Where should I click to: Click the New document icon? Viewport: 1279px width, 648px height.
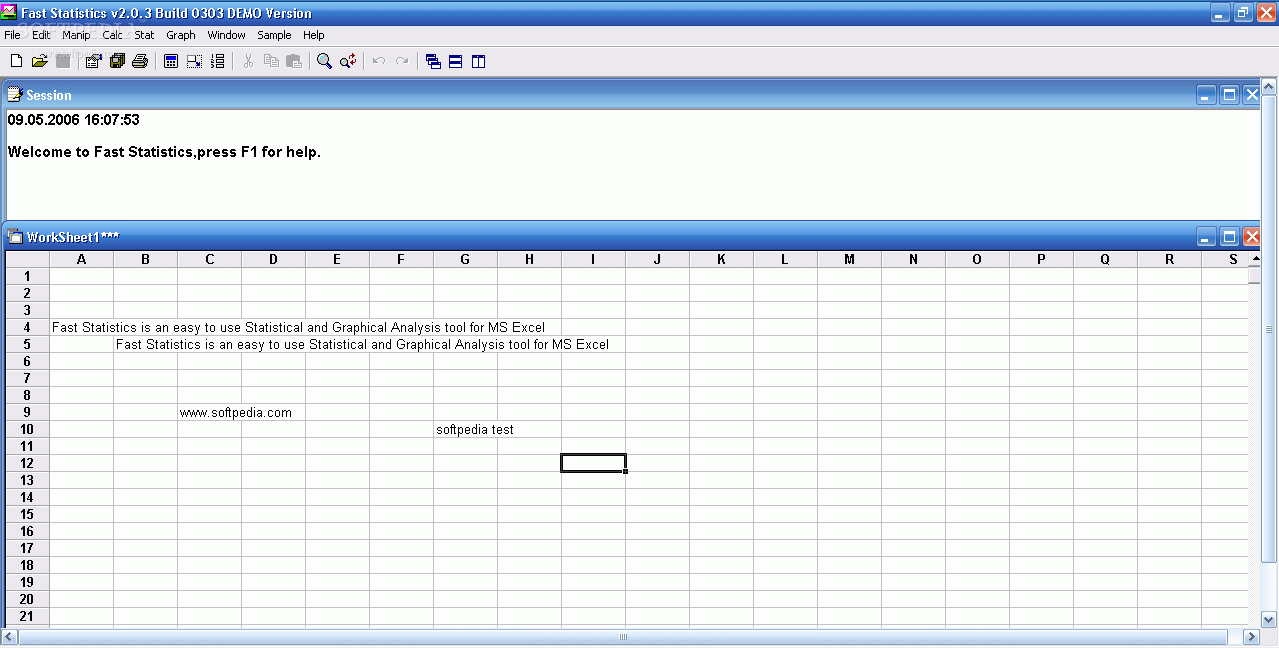(16, 61)
